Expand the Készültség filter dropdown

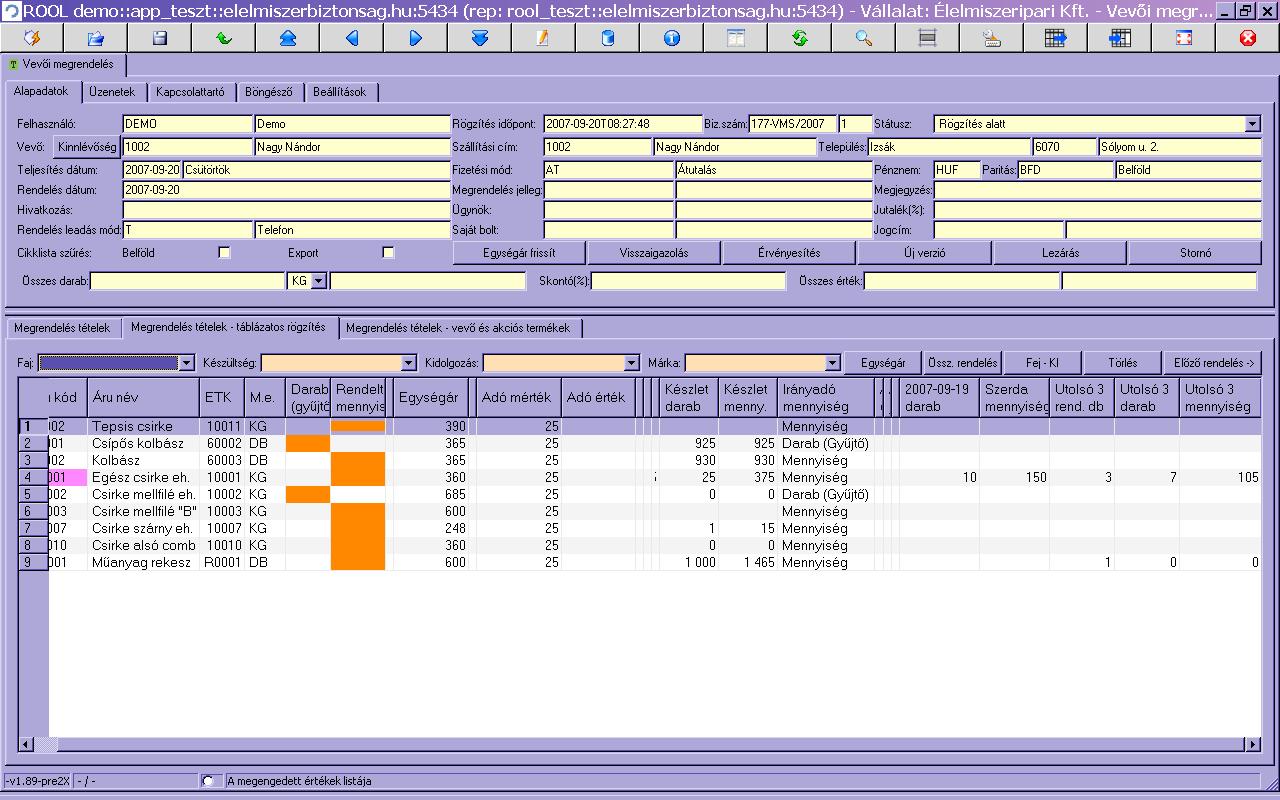pos(408,363)
